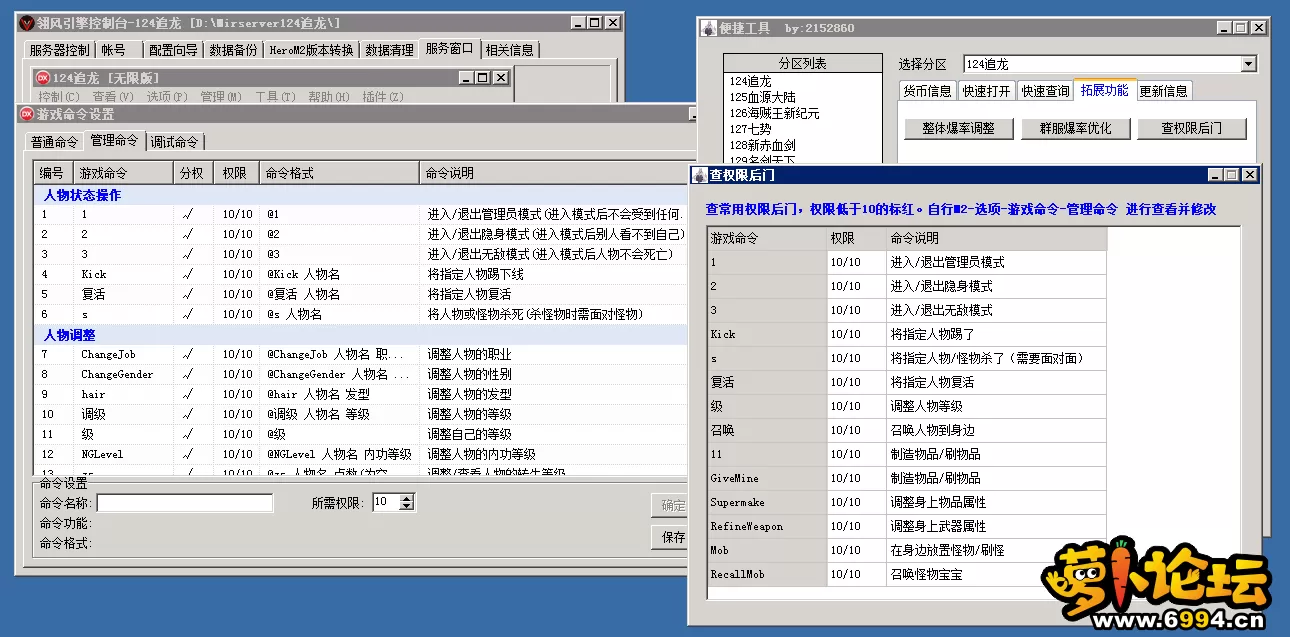Select the HeroM2版本转换 tab
1290x637 pixels.
click(x=311, y=50)
